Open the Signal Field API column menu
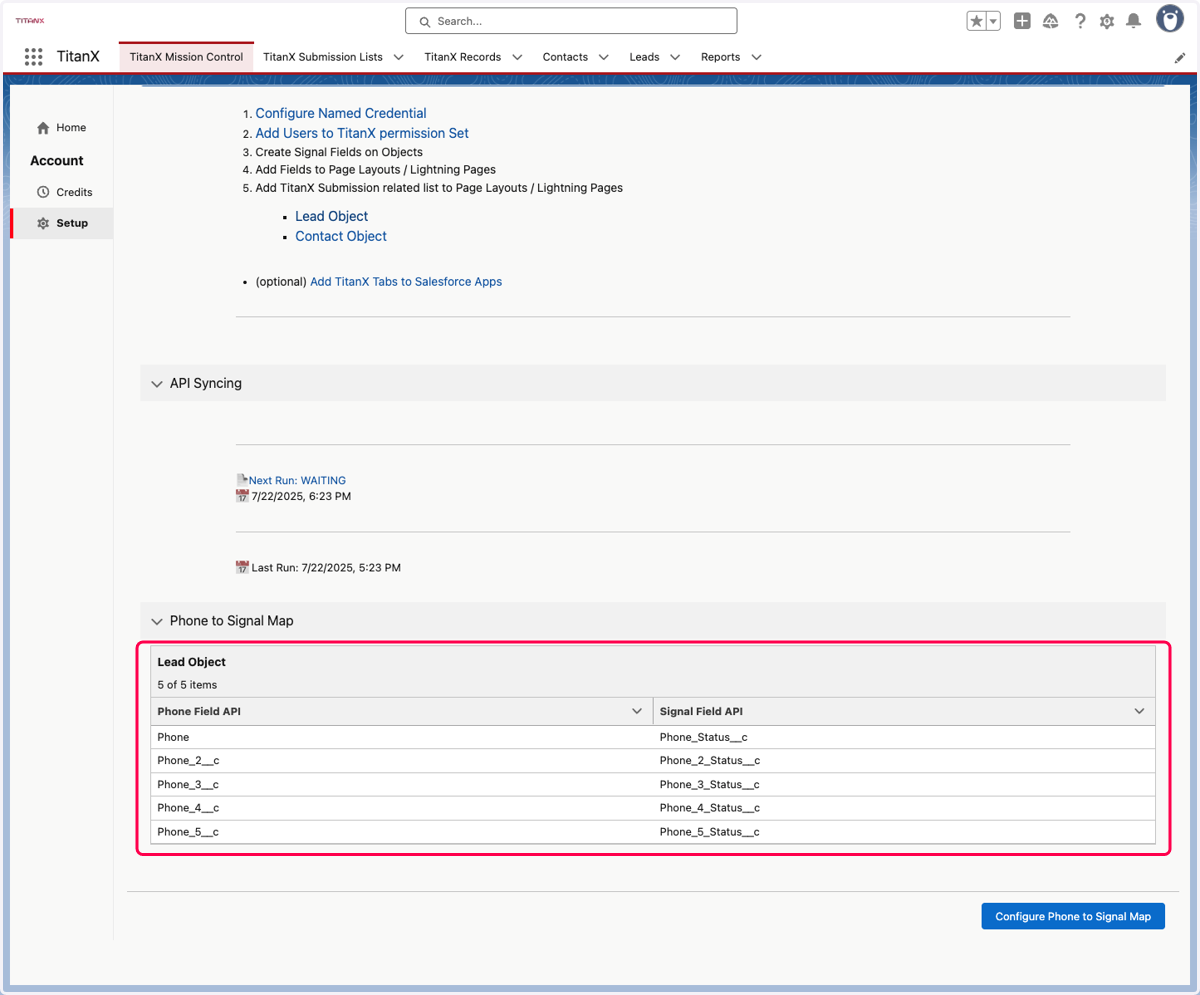 (1140, 711)
